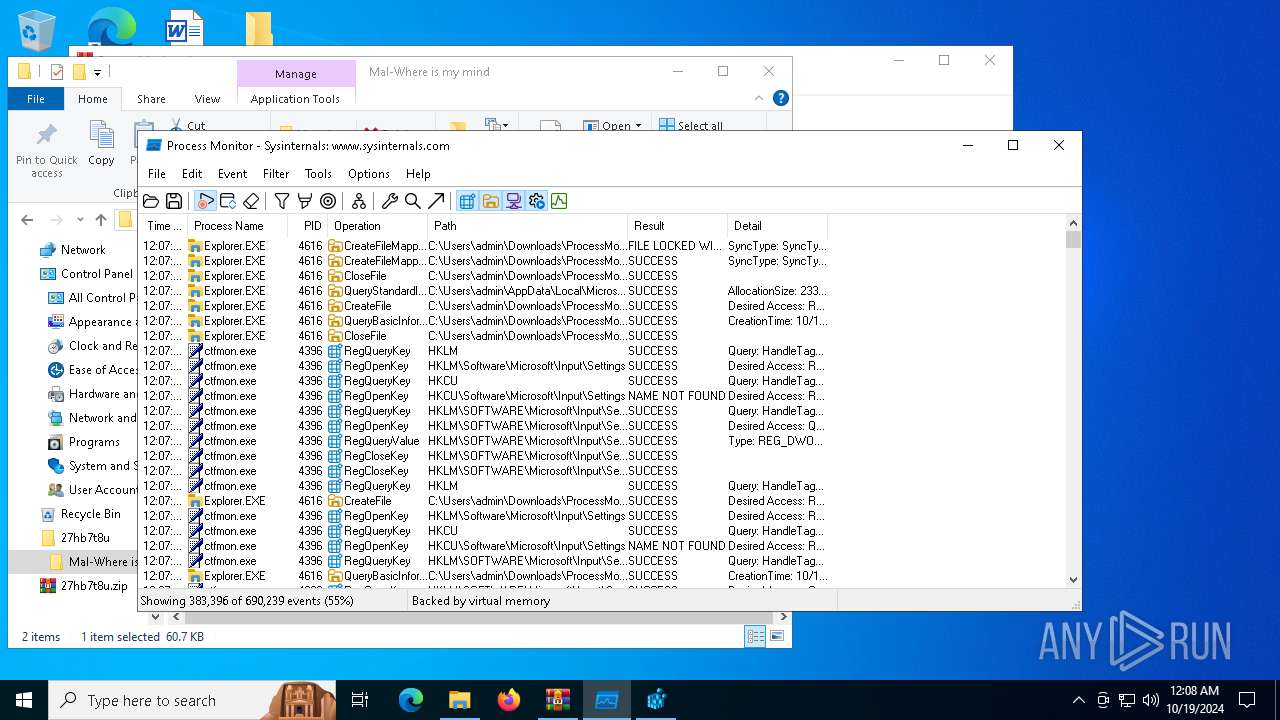Viewport: 1280px width, 720px height.
Task: Sort by the Path column header
Action: pos(527,226)
